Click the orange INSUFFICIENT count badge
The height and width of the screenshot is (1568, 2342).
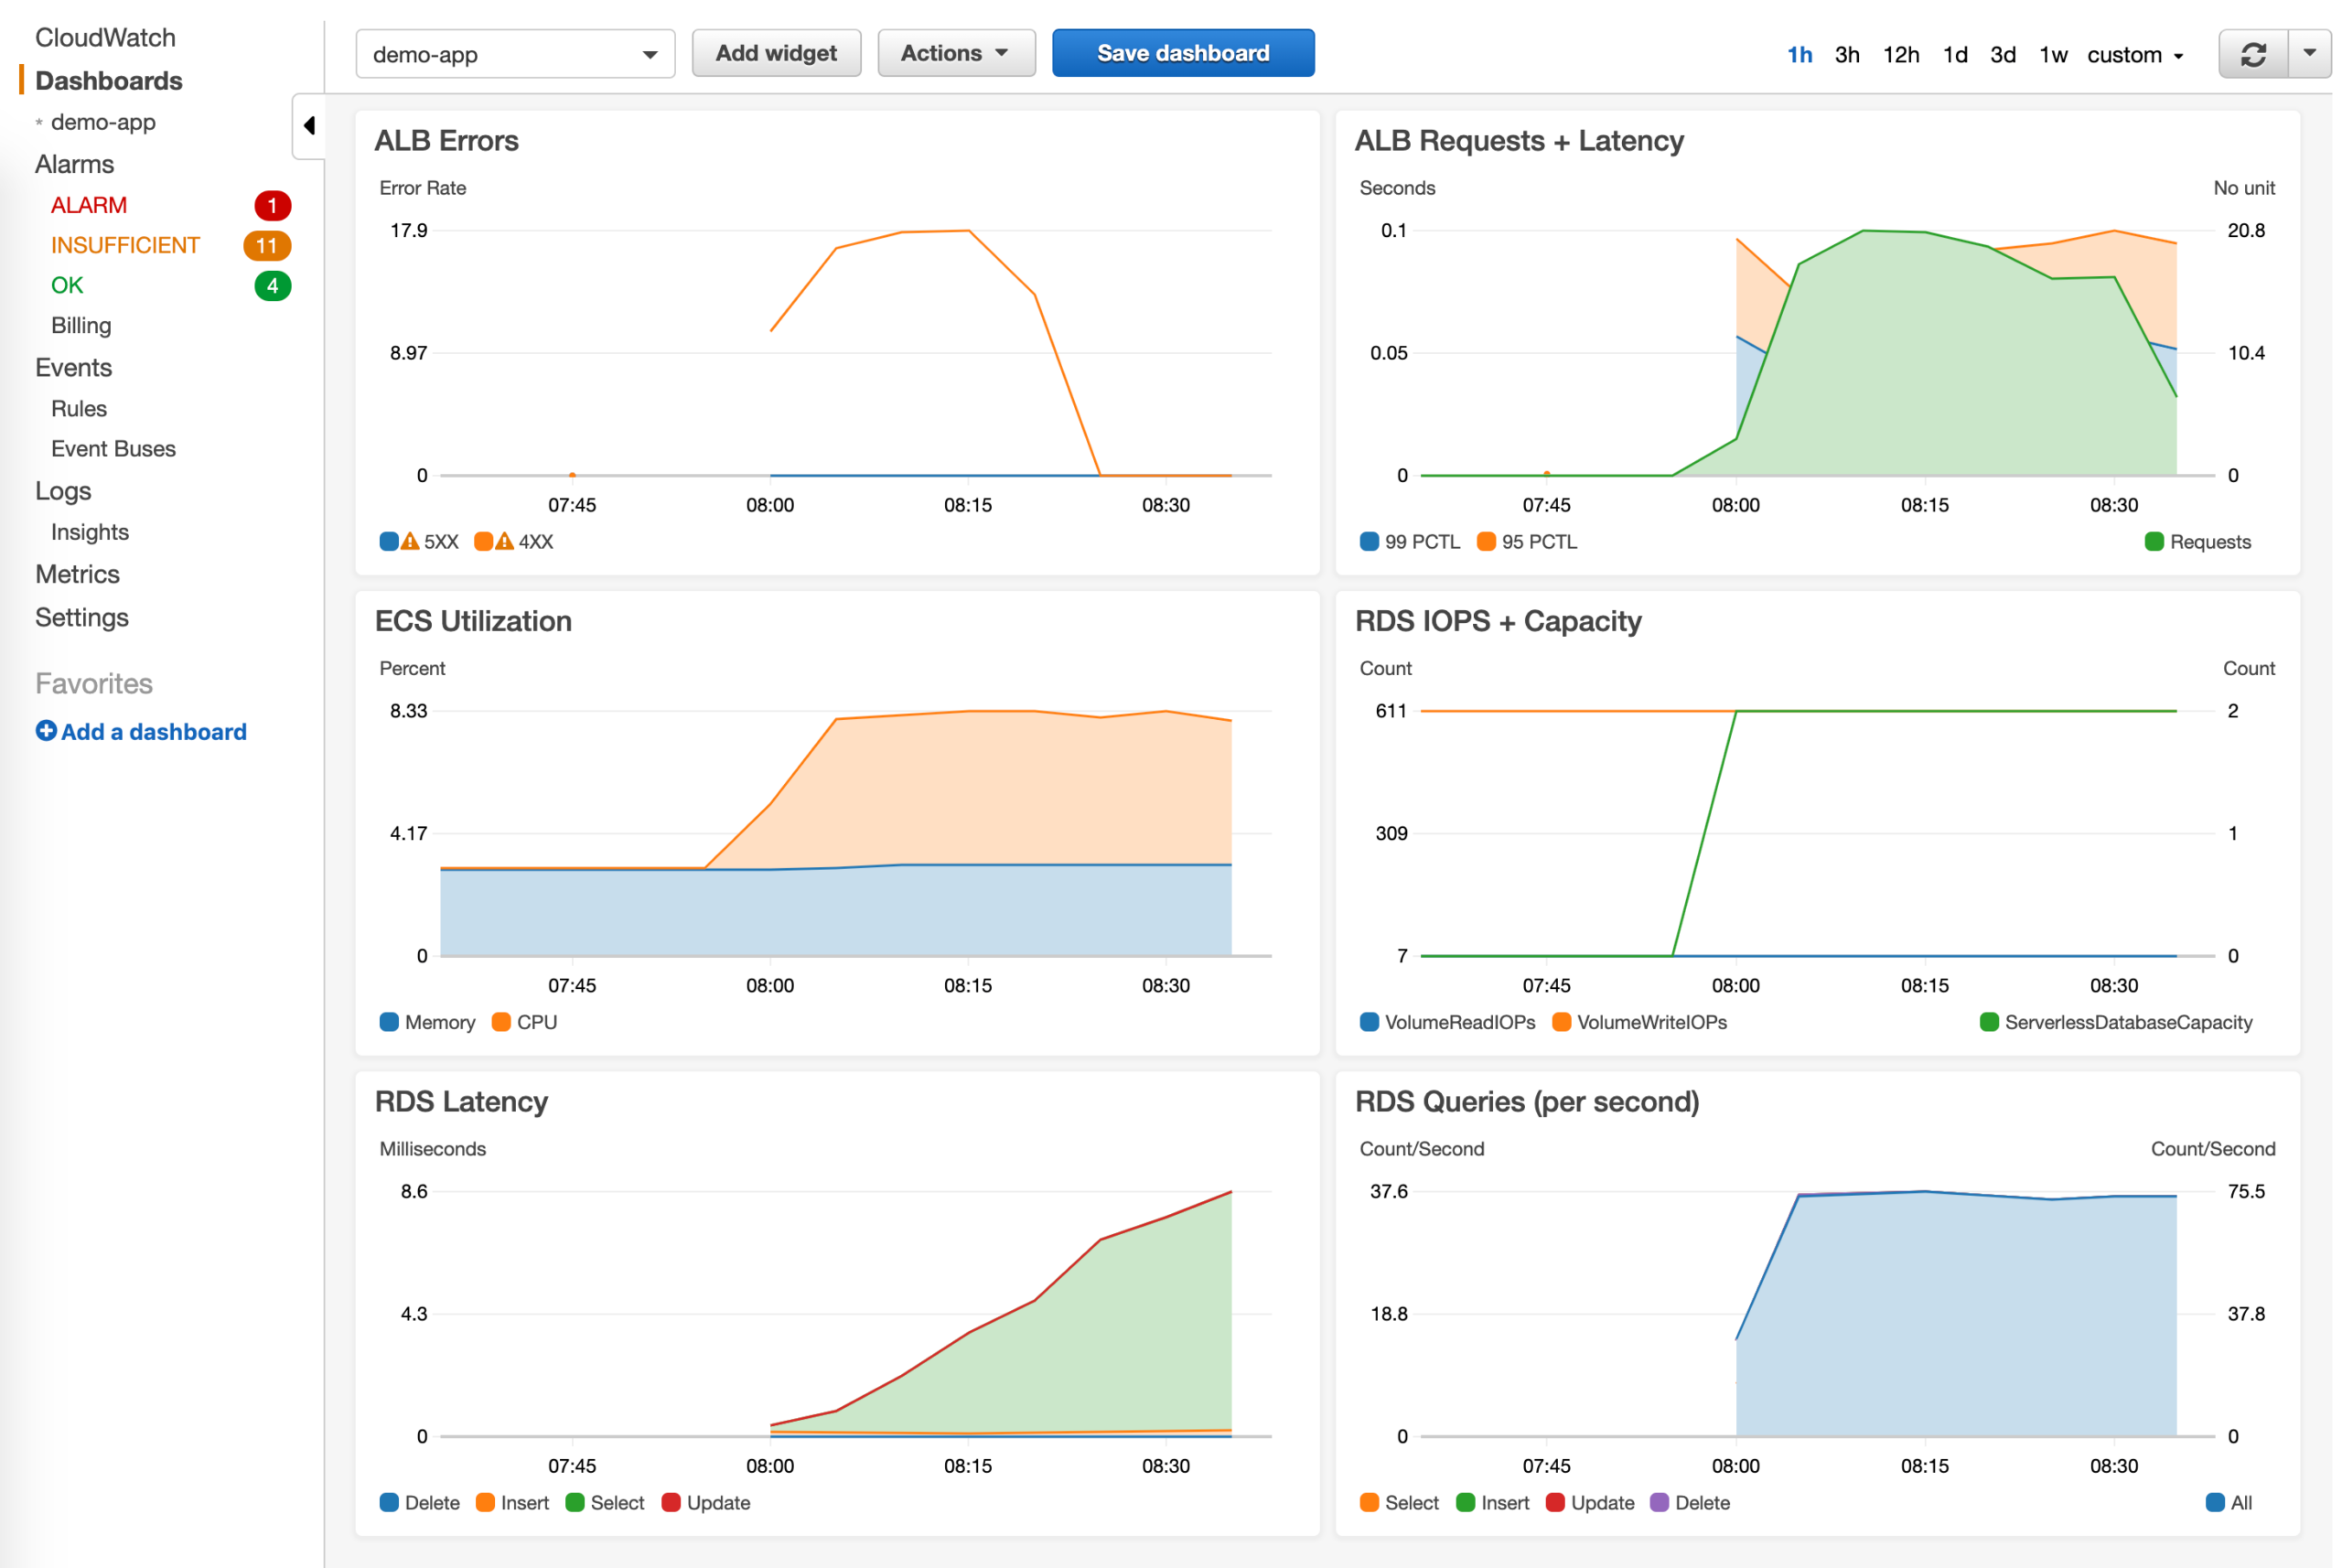[x=265, y=245]
